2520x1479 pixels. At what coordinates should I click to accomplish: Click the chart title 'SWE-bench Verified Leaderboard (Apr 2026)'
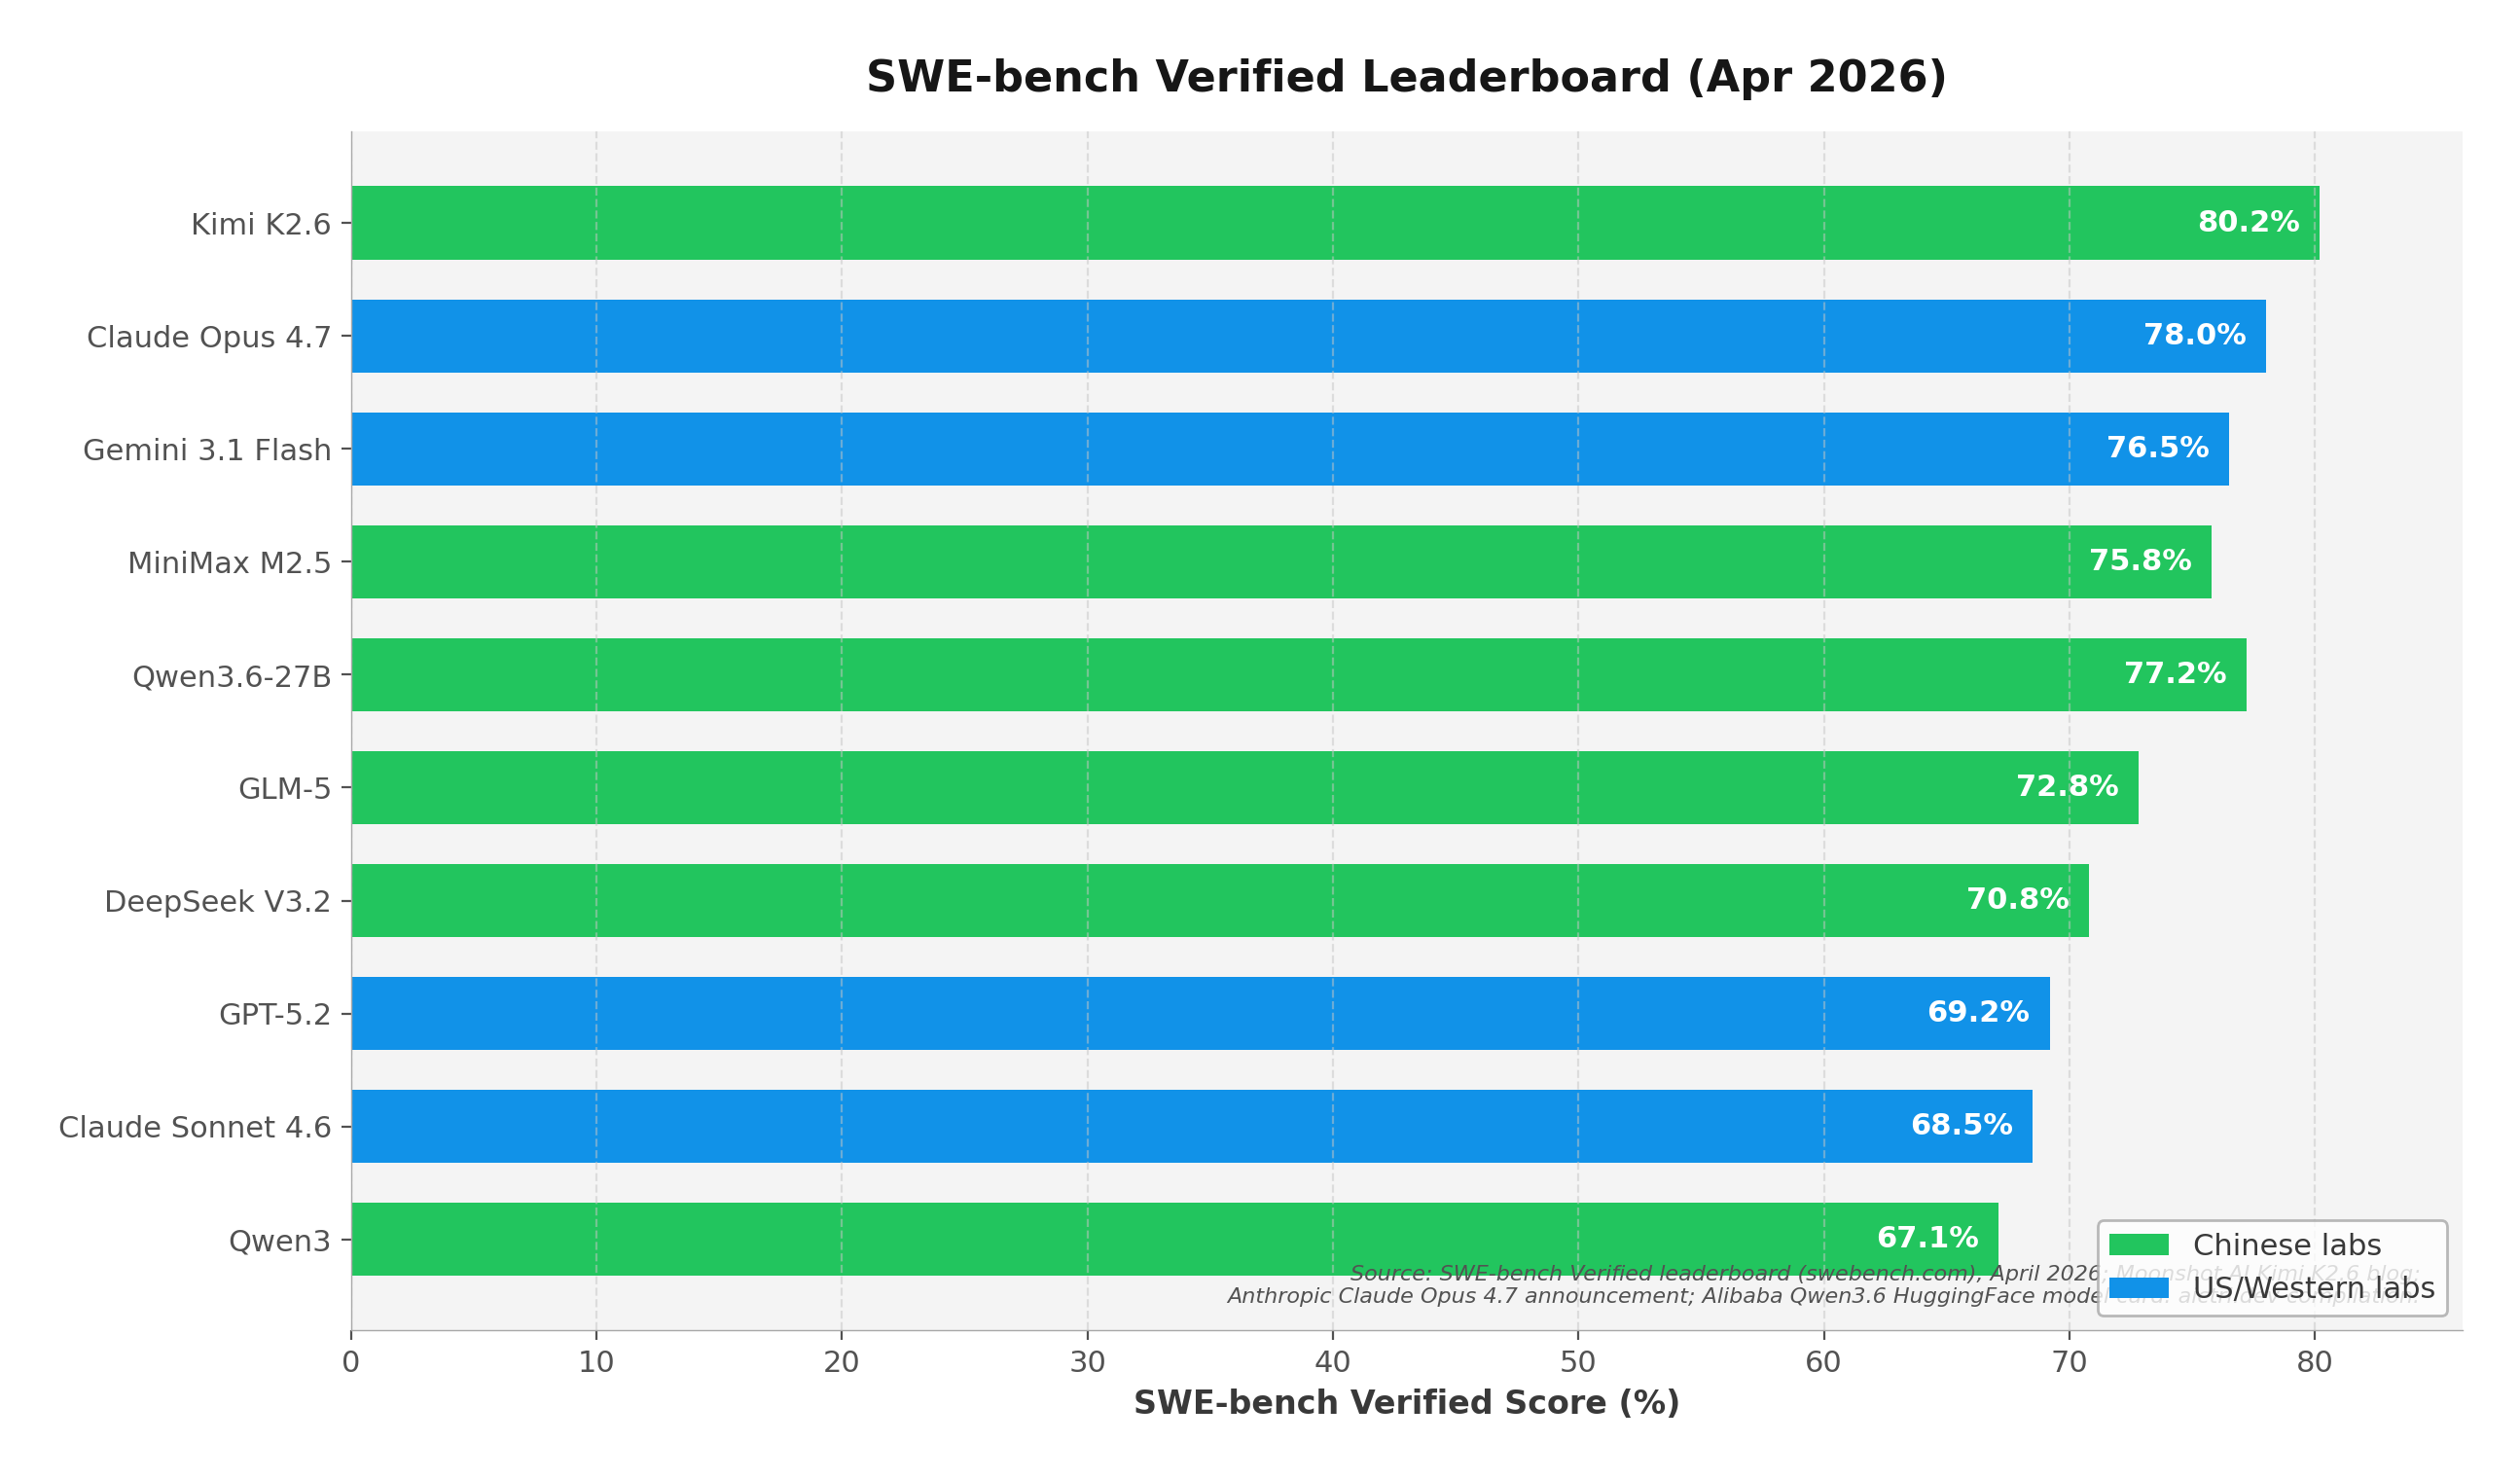tap(1406, 78)
